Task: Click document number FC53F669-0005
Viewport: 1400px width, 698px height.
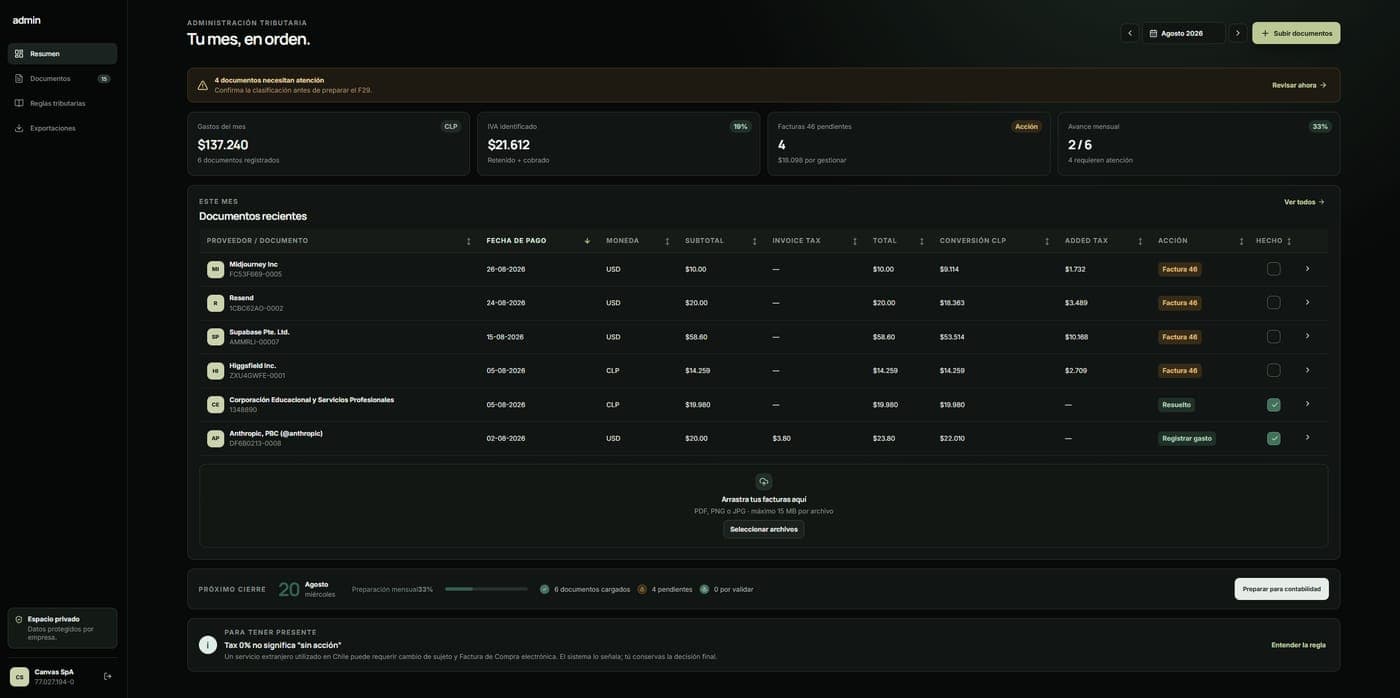Action: point(256,274)
